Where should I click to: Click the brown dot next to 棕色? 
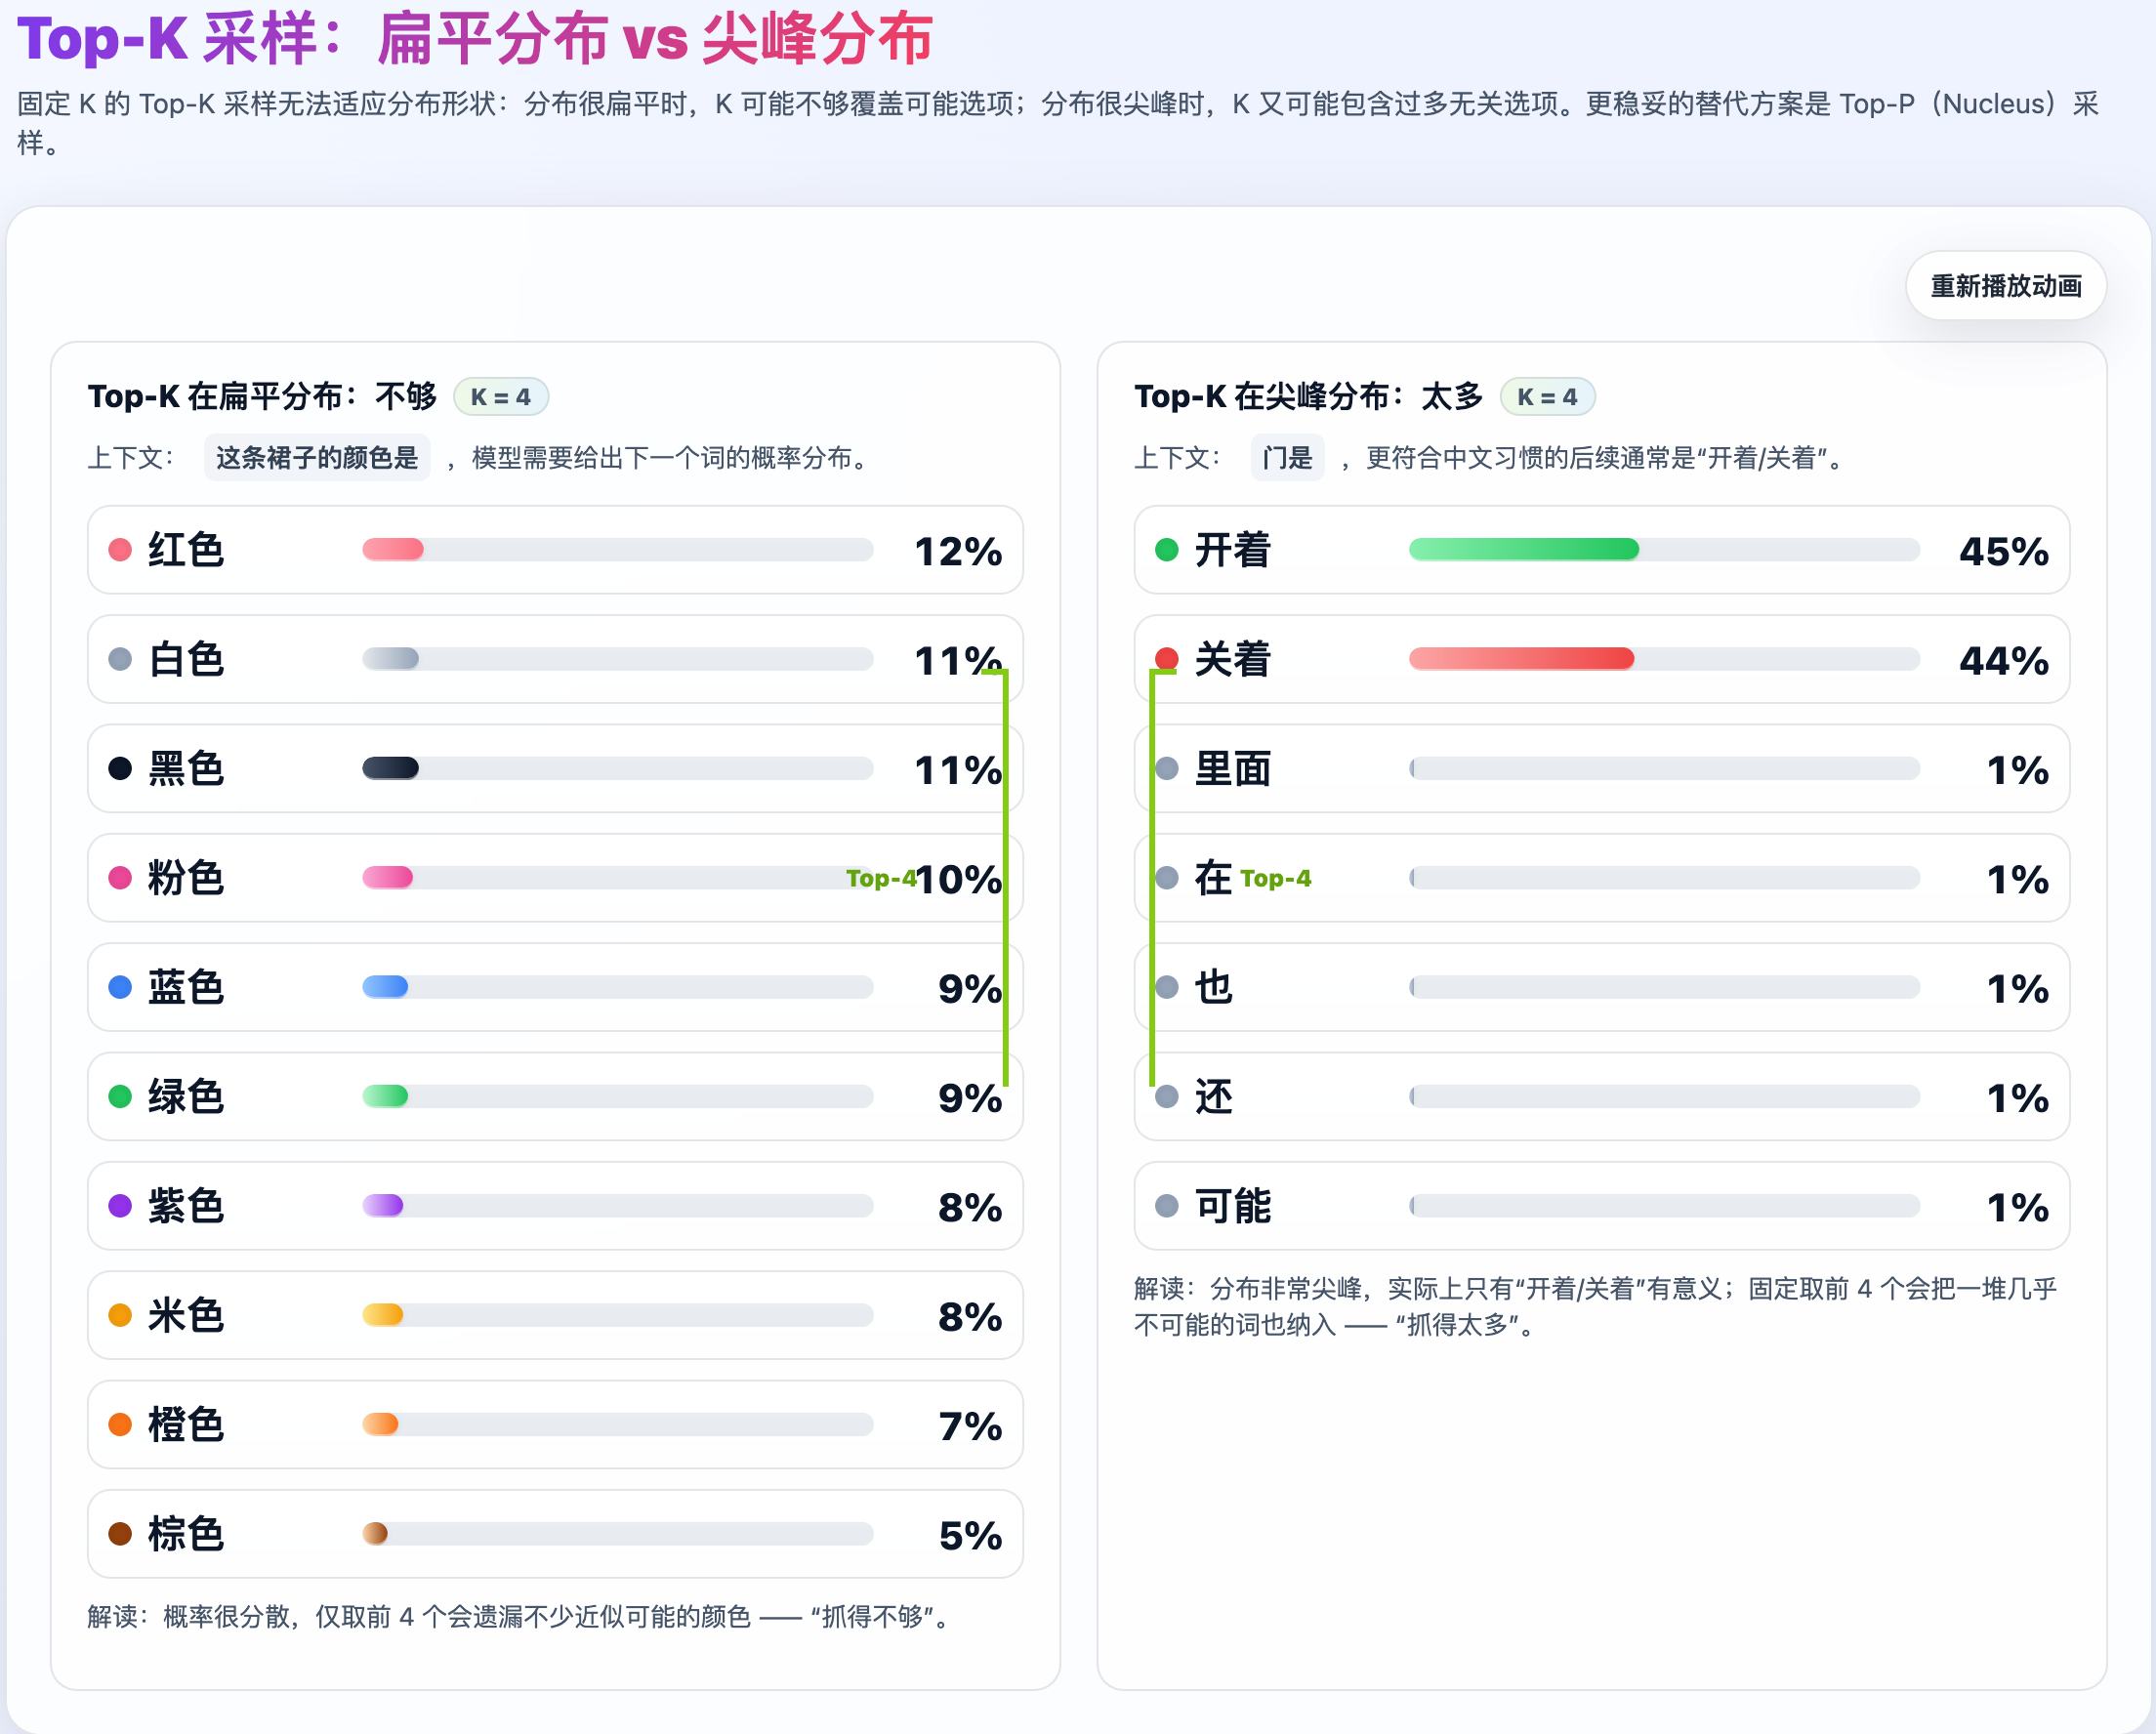coord(119,1534)
